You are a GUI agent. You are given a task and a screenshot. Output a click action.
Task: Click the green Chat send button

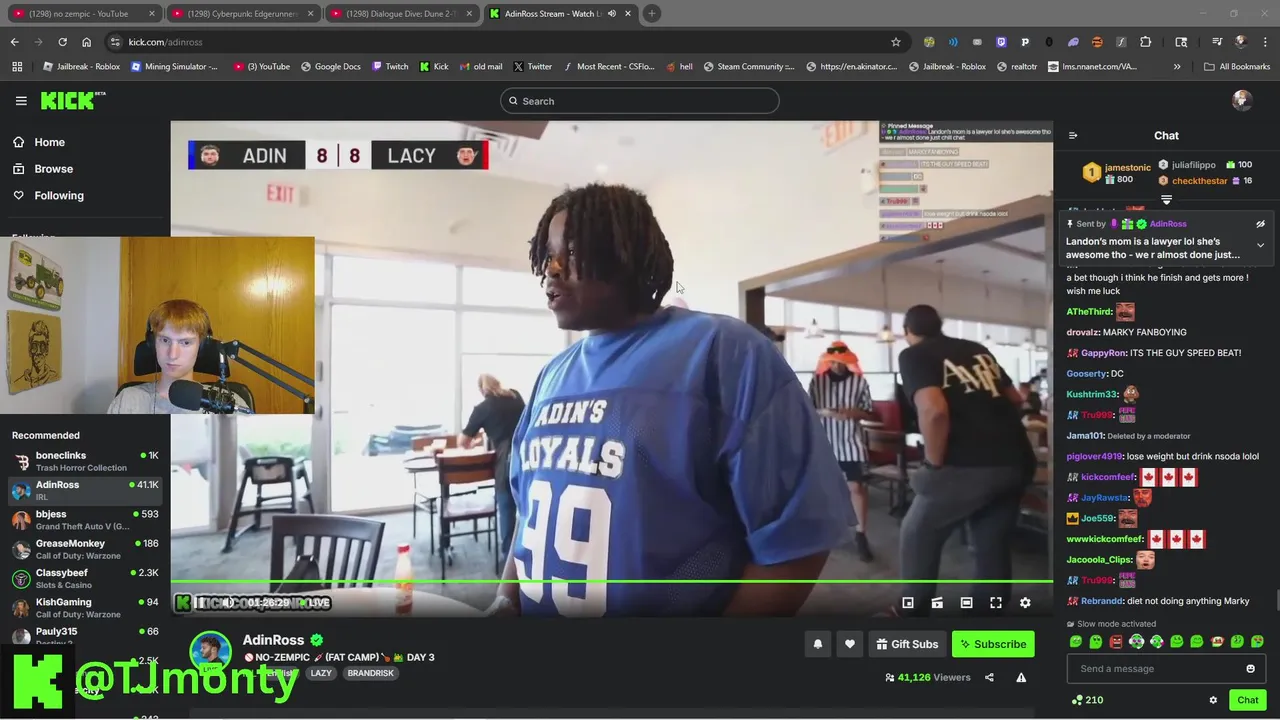(1247, 700)
